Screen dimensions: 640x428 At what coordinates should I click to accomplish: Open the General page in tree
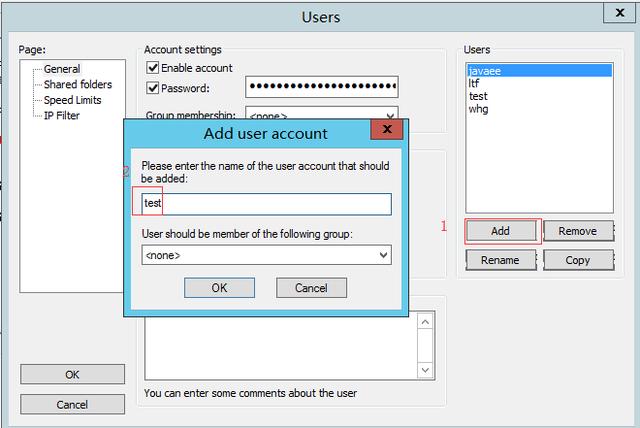(x=61, y=69)
